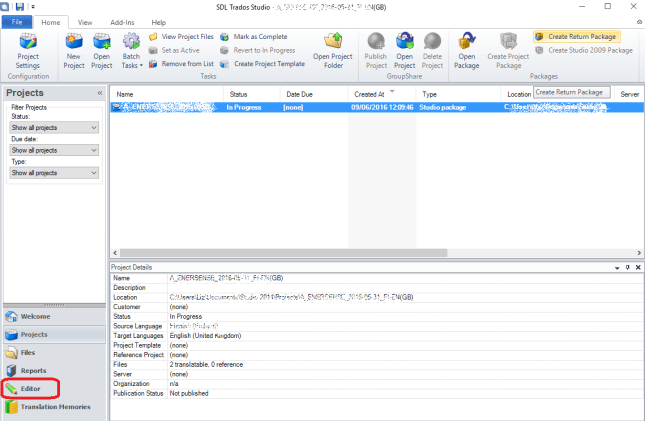Click the Publish Project icon
Viewport: 645px width, 421px height.
point(377,49)
